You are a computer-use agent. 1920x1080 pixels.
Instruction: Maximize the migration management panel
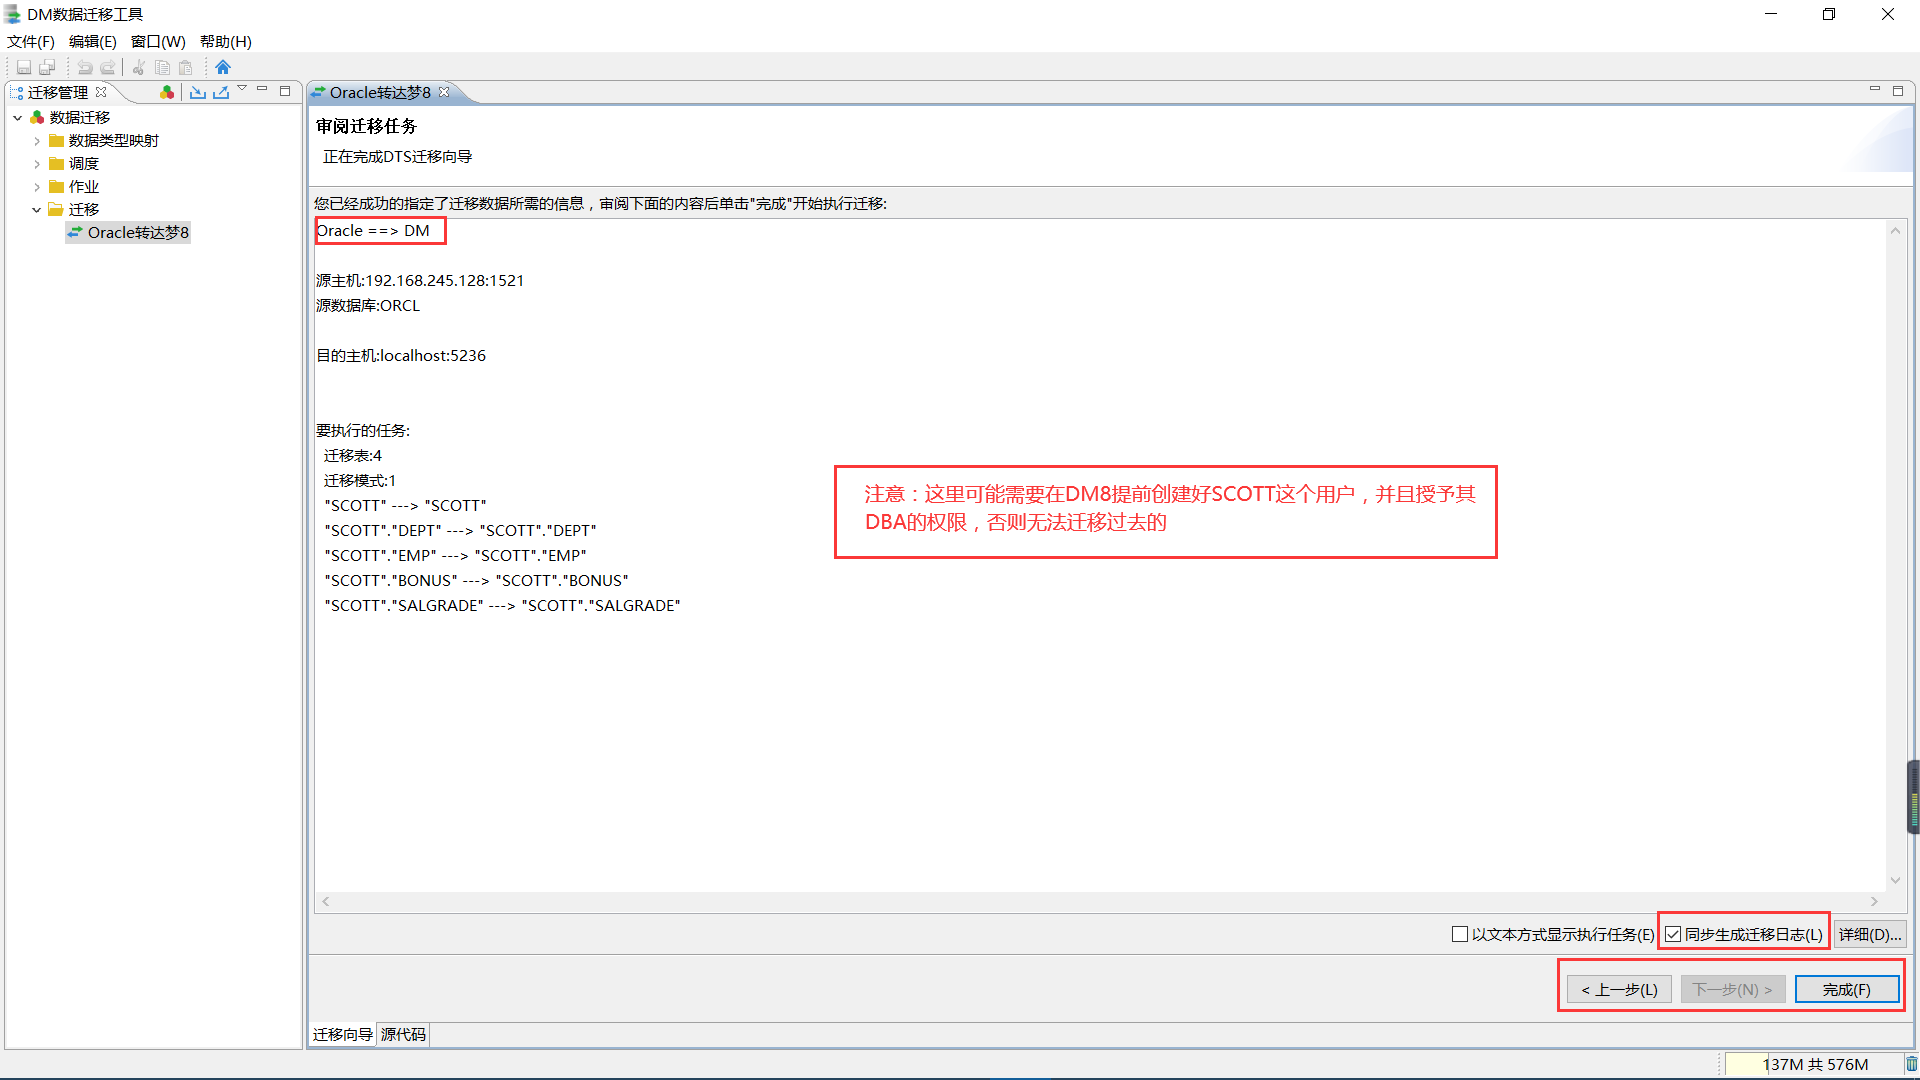[285, 91]
